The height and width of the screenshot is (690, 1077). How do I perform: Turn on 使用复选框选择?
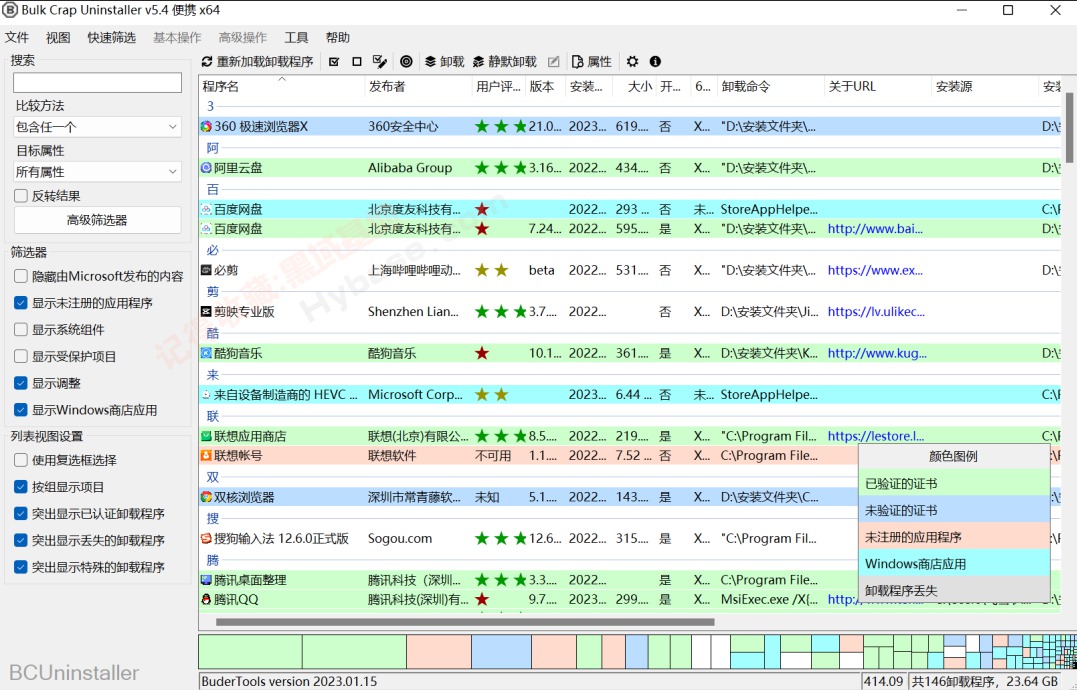click(x=21, y=460)
